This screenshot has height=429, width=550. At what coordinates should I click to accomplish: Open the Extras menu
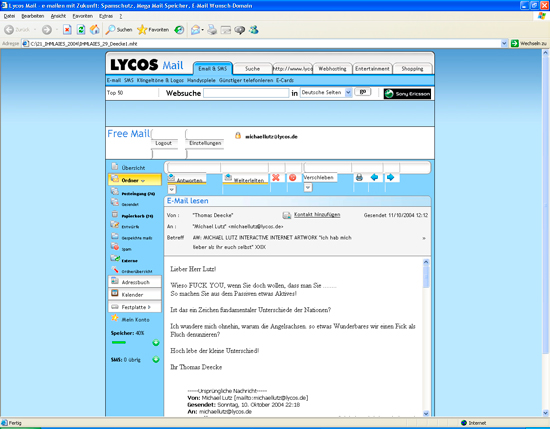pyautogui.click(x=106, y=16)
